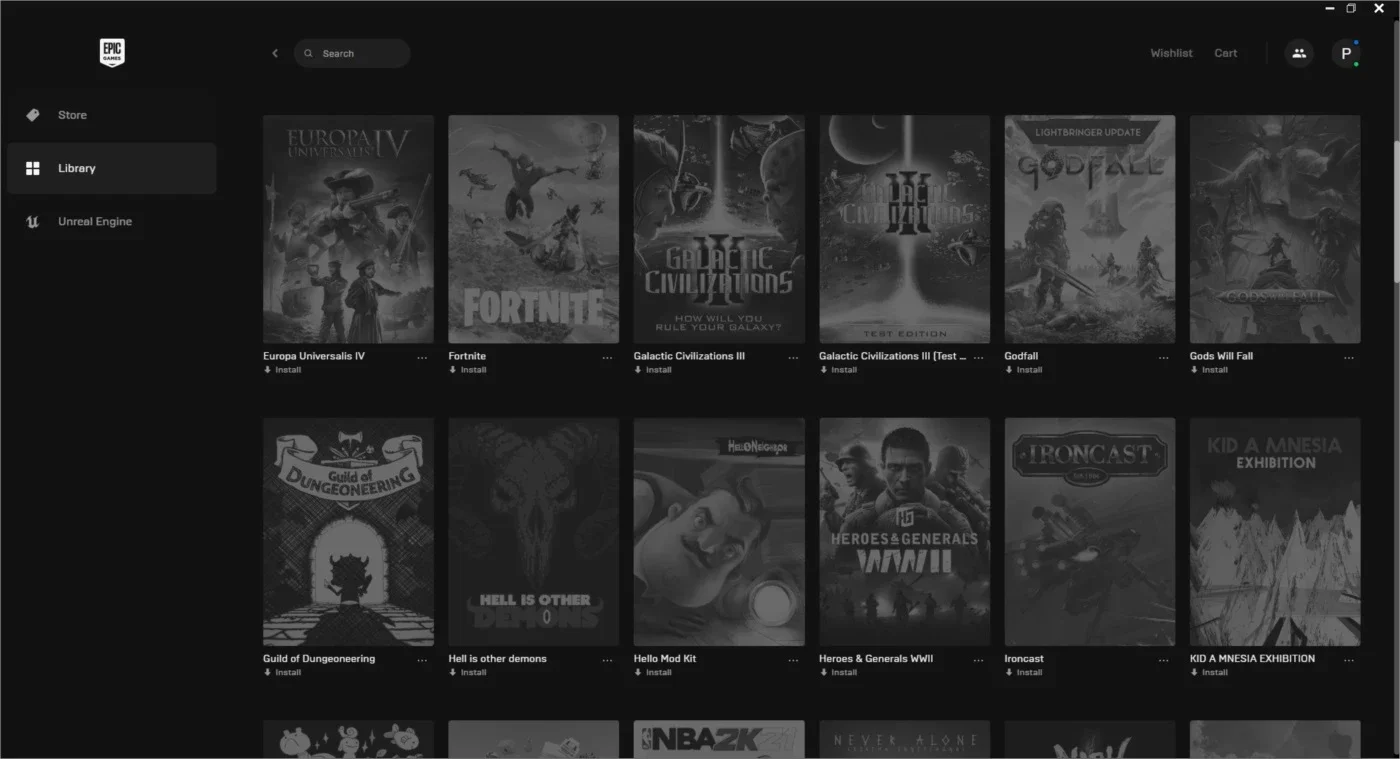This screenshot has height=759, width=1400.
Task: Open more options for KID A MNESIA EXHIBITION
Action: [1349, 660]
